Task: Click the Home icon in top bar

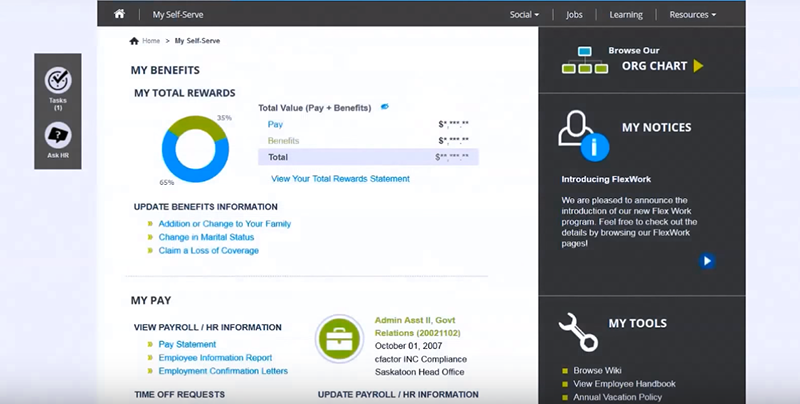Action: 120,14
